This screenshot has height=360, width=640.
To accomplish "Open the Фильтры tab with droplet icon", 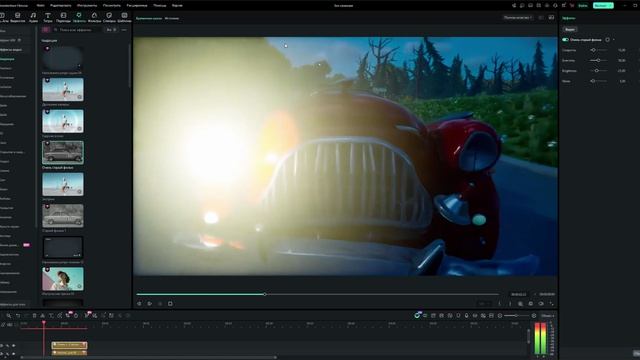I will coord(94,17).
